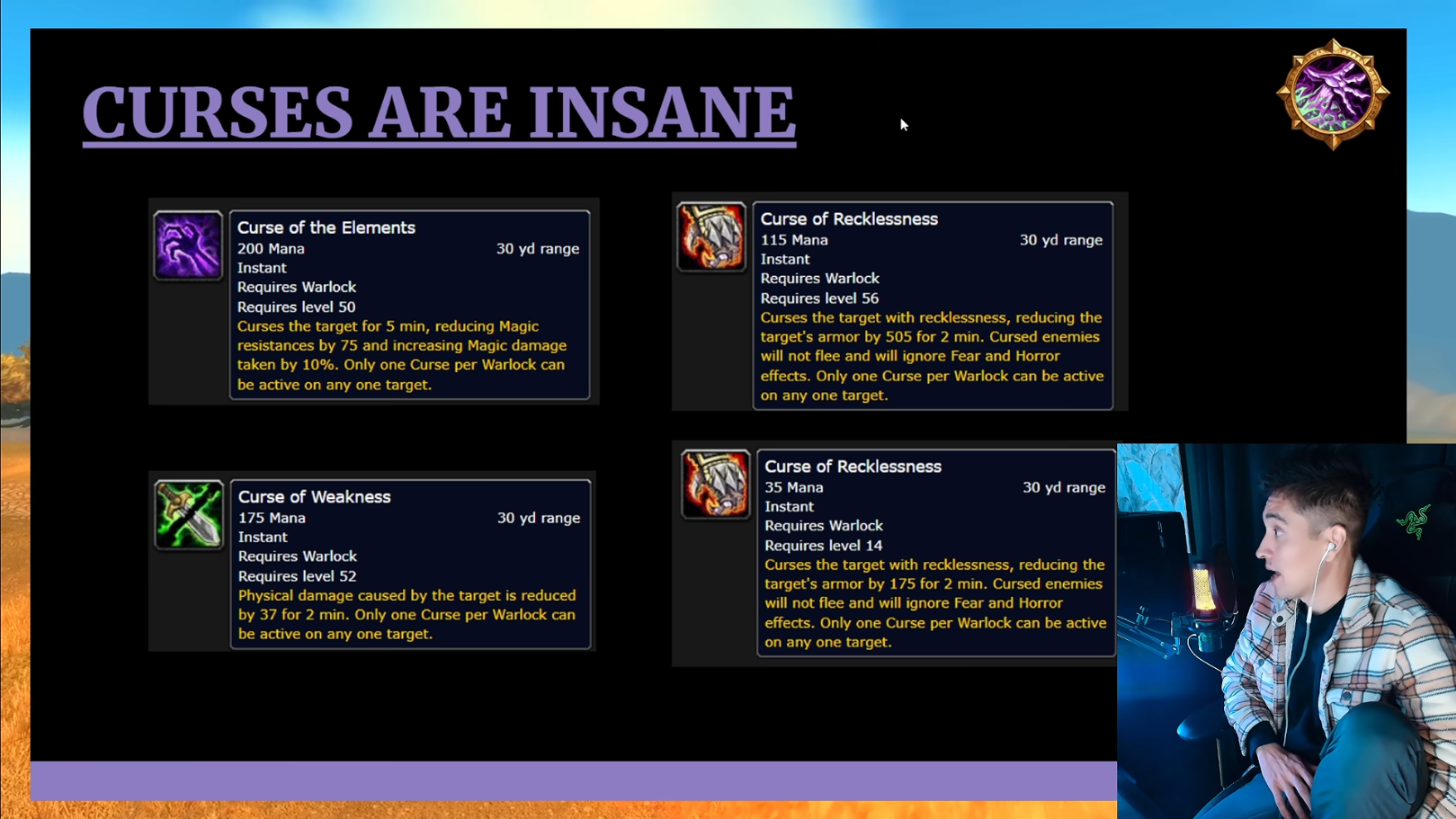Click the icon of the 115 Mana Curse of Recklessness
Screen dimensions: 1456x819
pyautogui.click(x=711, y=237)
